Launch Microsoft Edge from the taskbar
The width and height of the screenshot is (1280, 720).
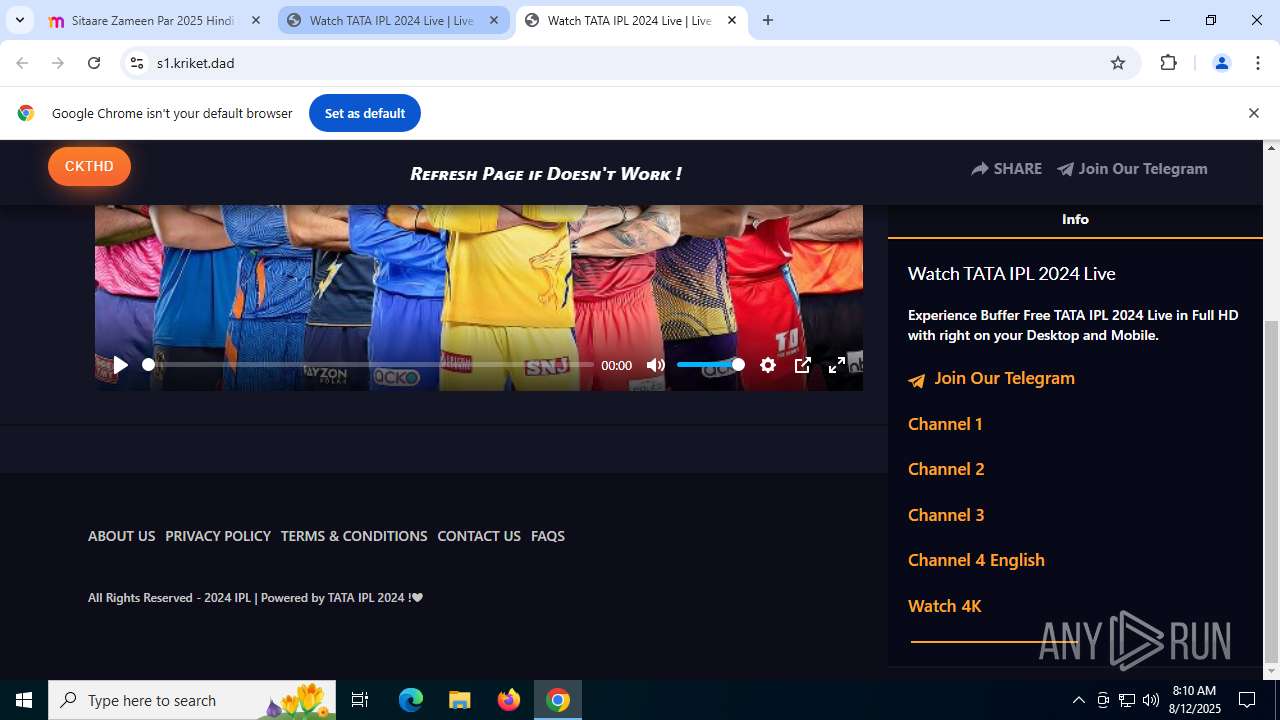[x=411, y=700]
